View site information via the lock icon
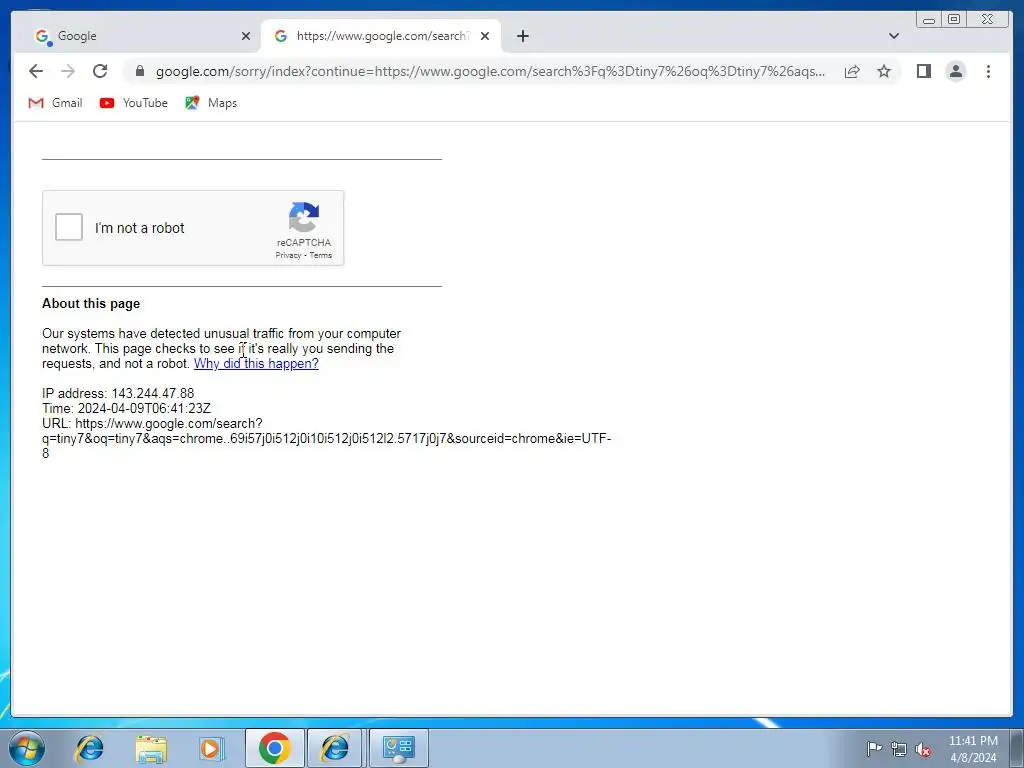Viewport: 1024px width, 768px height. click(x=140, y=71)
